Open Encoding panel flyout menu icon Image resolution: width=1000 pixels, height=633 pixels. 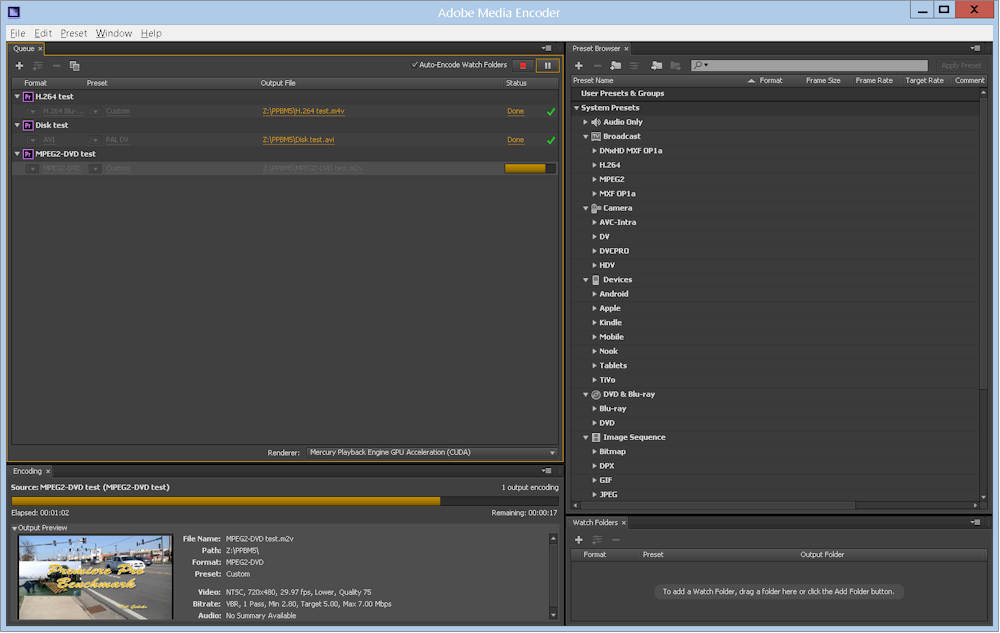[547, 471]
